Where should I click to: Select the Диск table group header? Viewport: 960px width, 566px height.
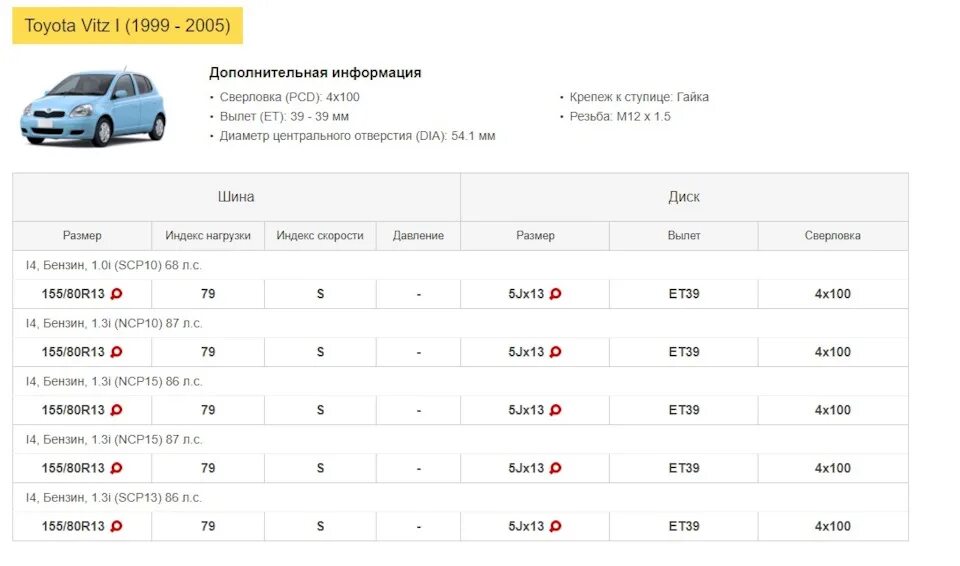(684, 197)
